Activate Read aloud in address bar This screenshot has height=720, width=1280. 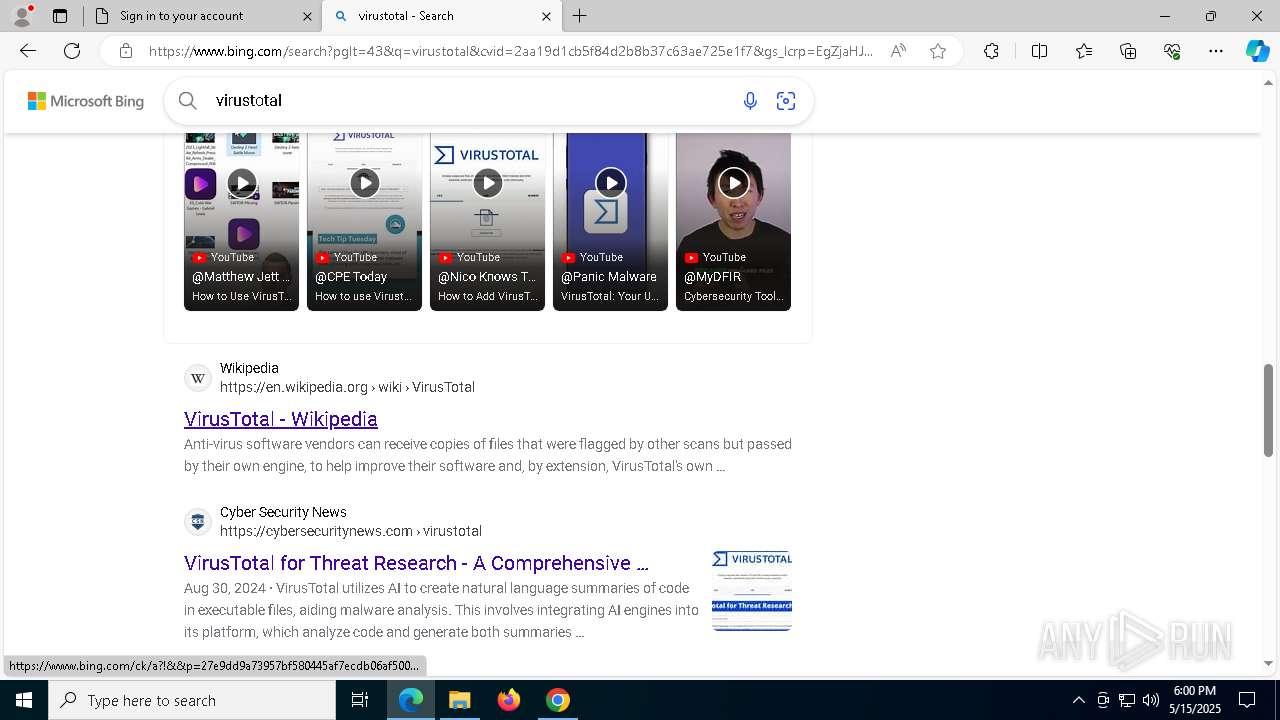898,51
